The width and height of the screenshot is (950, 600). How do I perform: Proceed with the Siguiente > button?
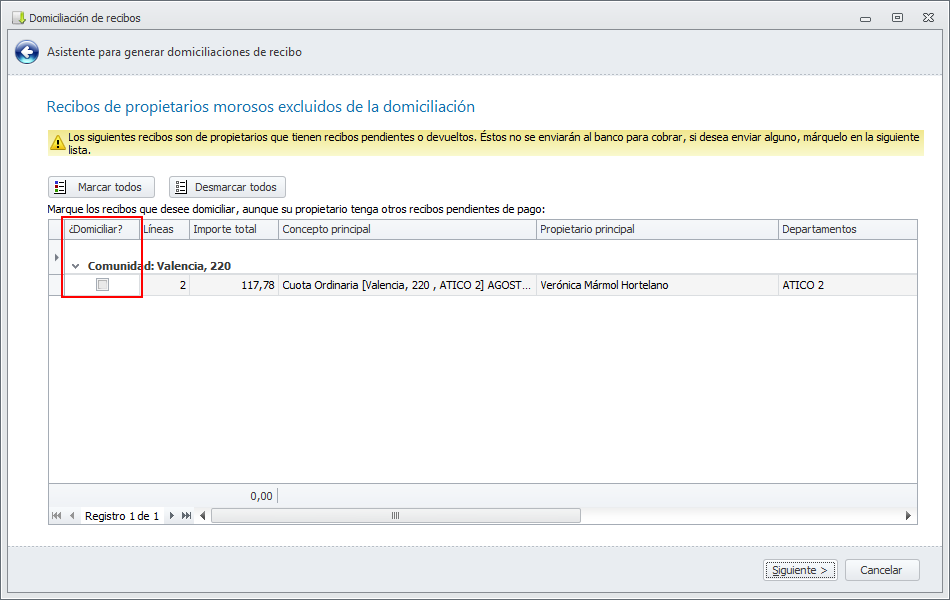(800, 570)
